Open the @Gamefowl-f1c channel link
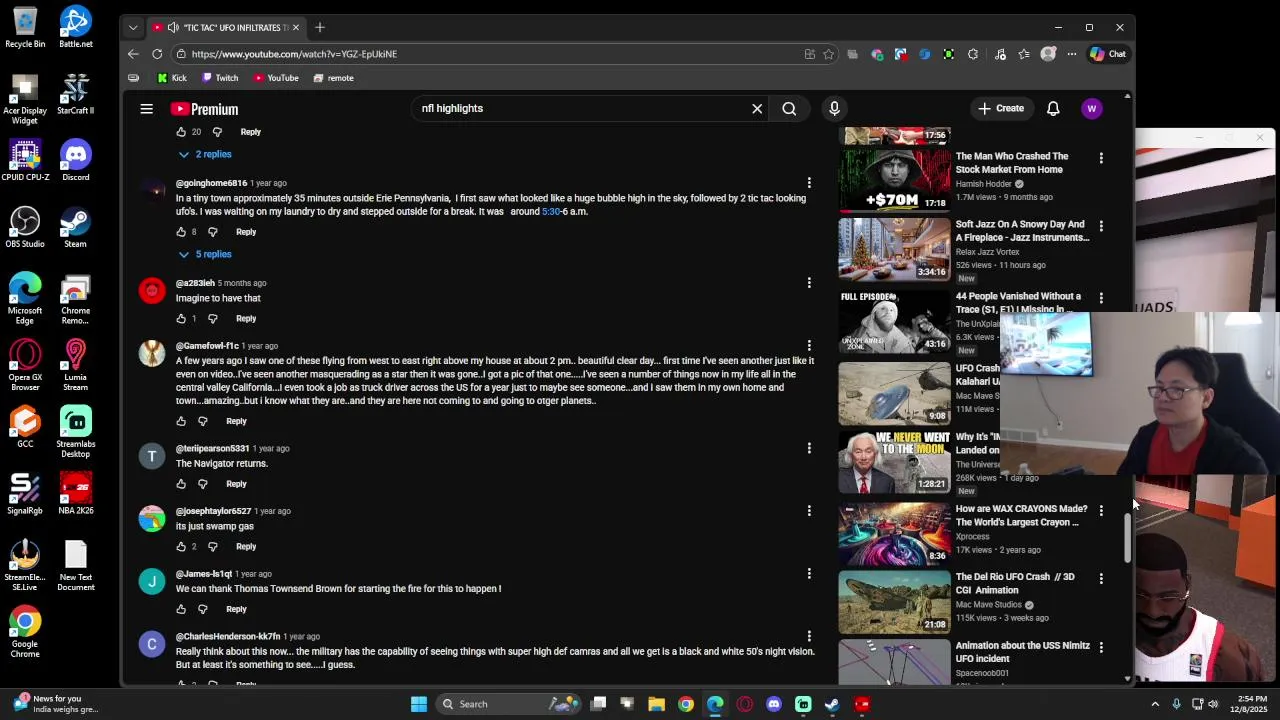 [207, 346]
